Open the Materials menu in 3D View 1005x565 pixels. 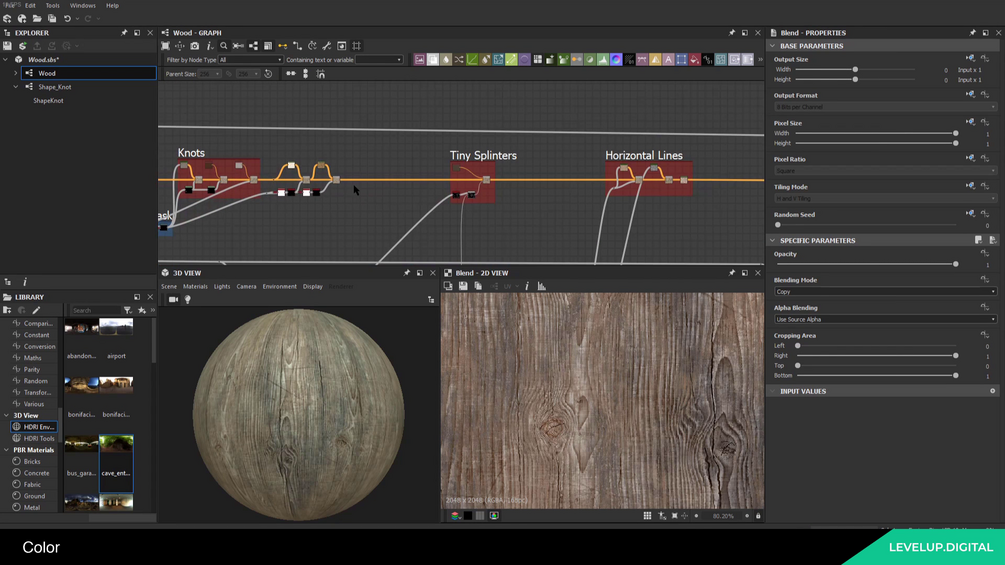click(195, 287)
